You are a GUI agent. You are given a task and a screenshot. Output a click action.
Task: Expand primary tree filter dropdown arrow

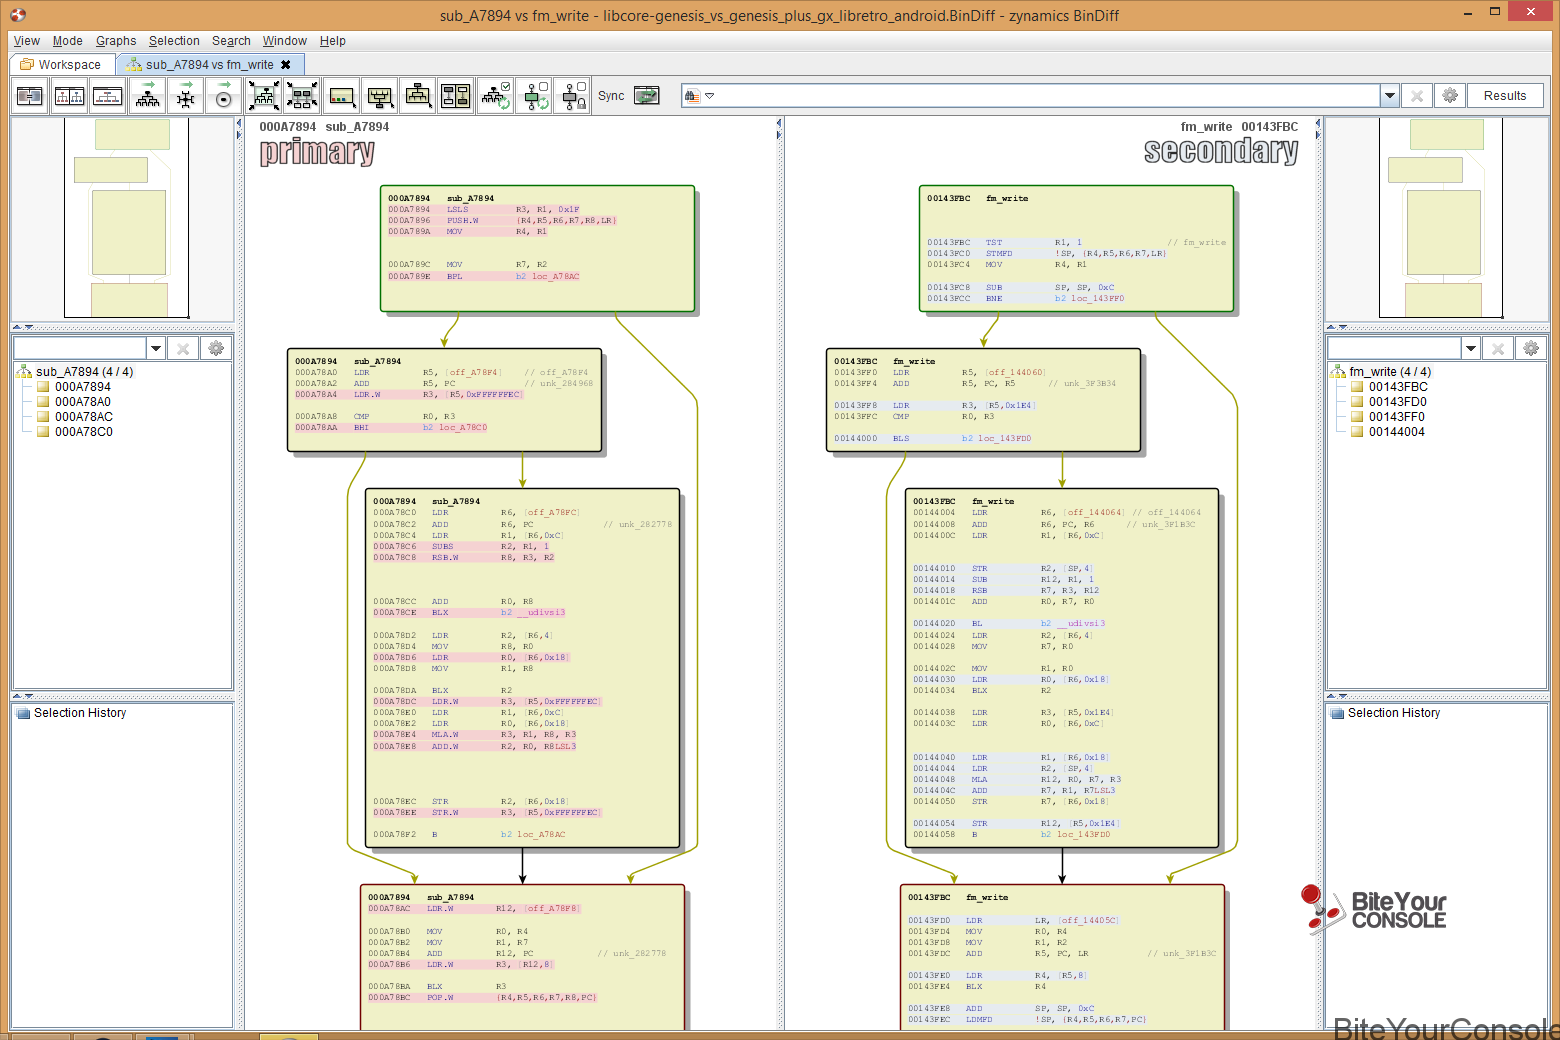(156, 348)
